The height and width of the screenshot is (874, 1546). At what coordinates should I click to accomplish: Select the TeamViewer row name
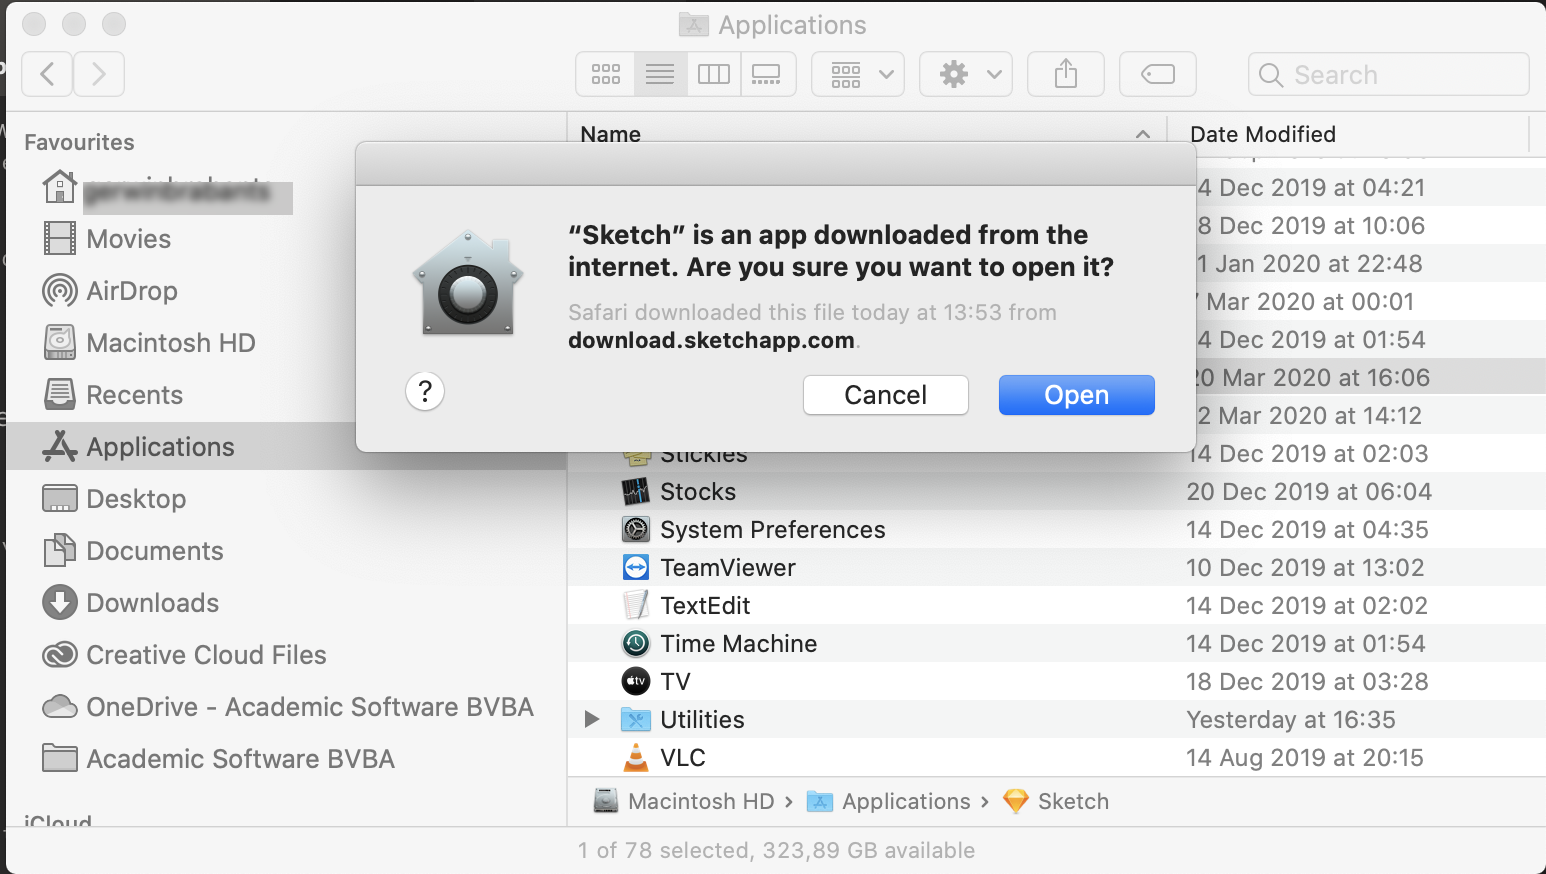click(728, 568)
